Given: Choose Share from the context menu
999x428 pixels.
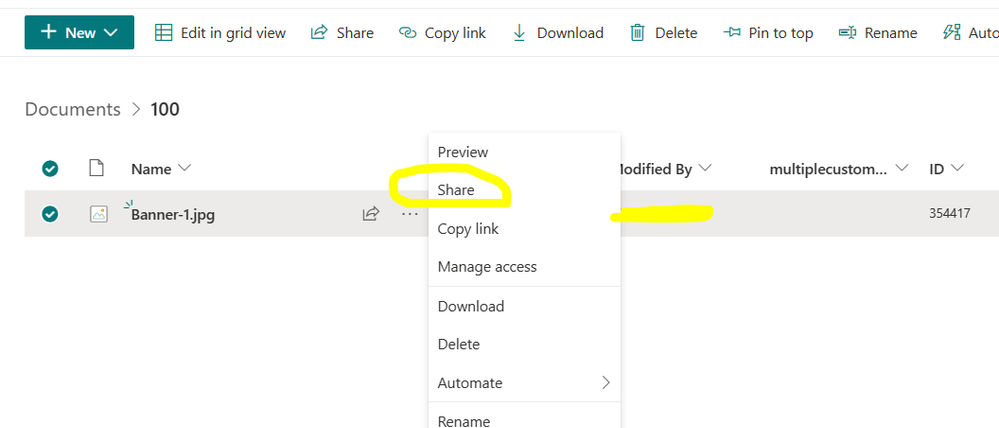Looking at the screenshot, I should click(x=456, y=190).
